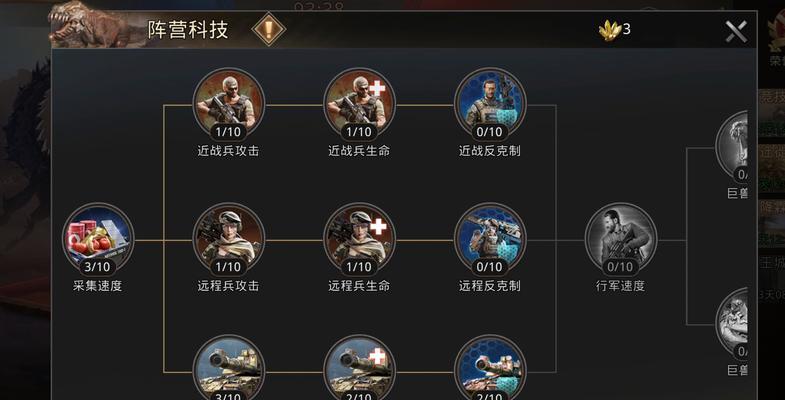This screenshot has height=400, width=785.
Task: Click the 行军速度 text label
Action: (620, 286)
